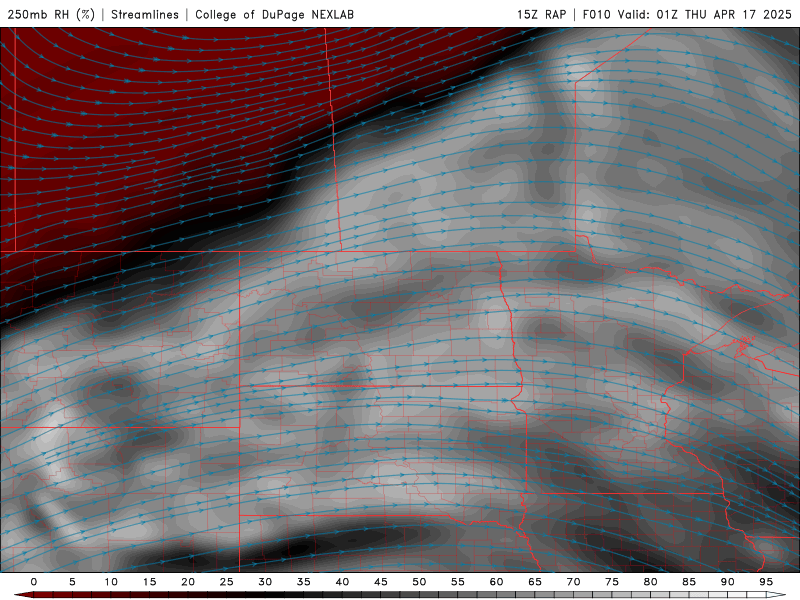Click the '60' color scale label
The width and height of the screenshot is (800, 600).
click(x=496, y=582)
